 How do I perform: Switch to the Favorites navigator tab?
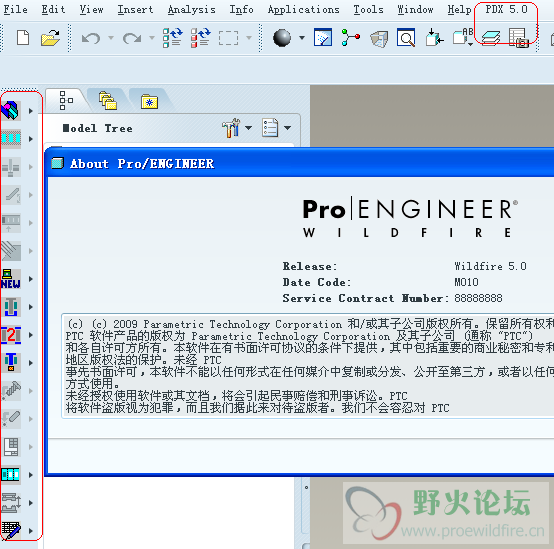(149, 101)
